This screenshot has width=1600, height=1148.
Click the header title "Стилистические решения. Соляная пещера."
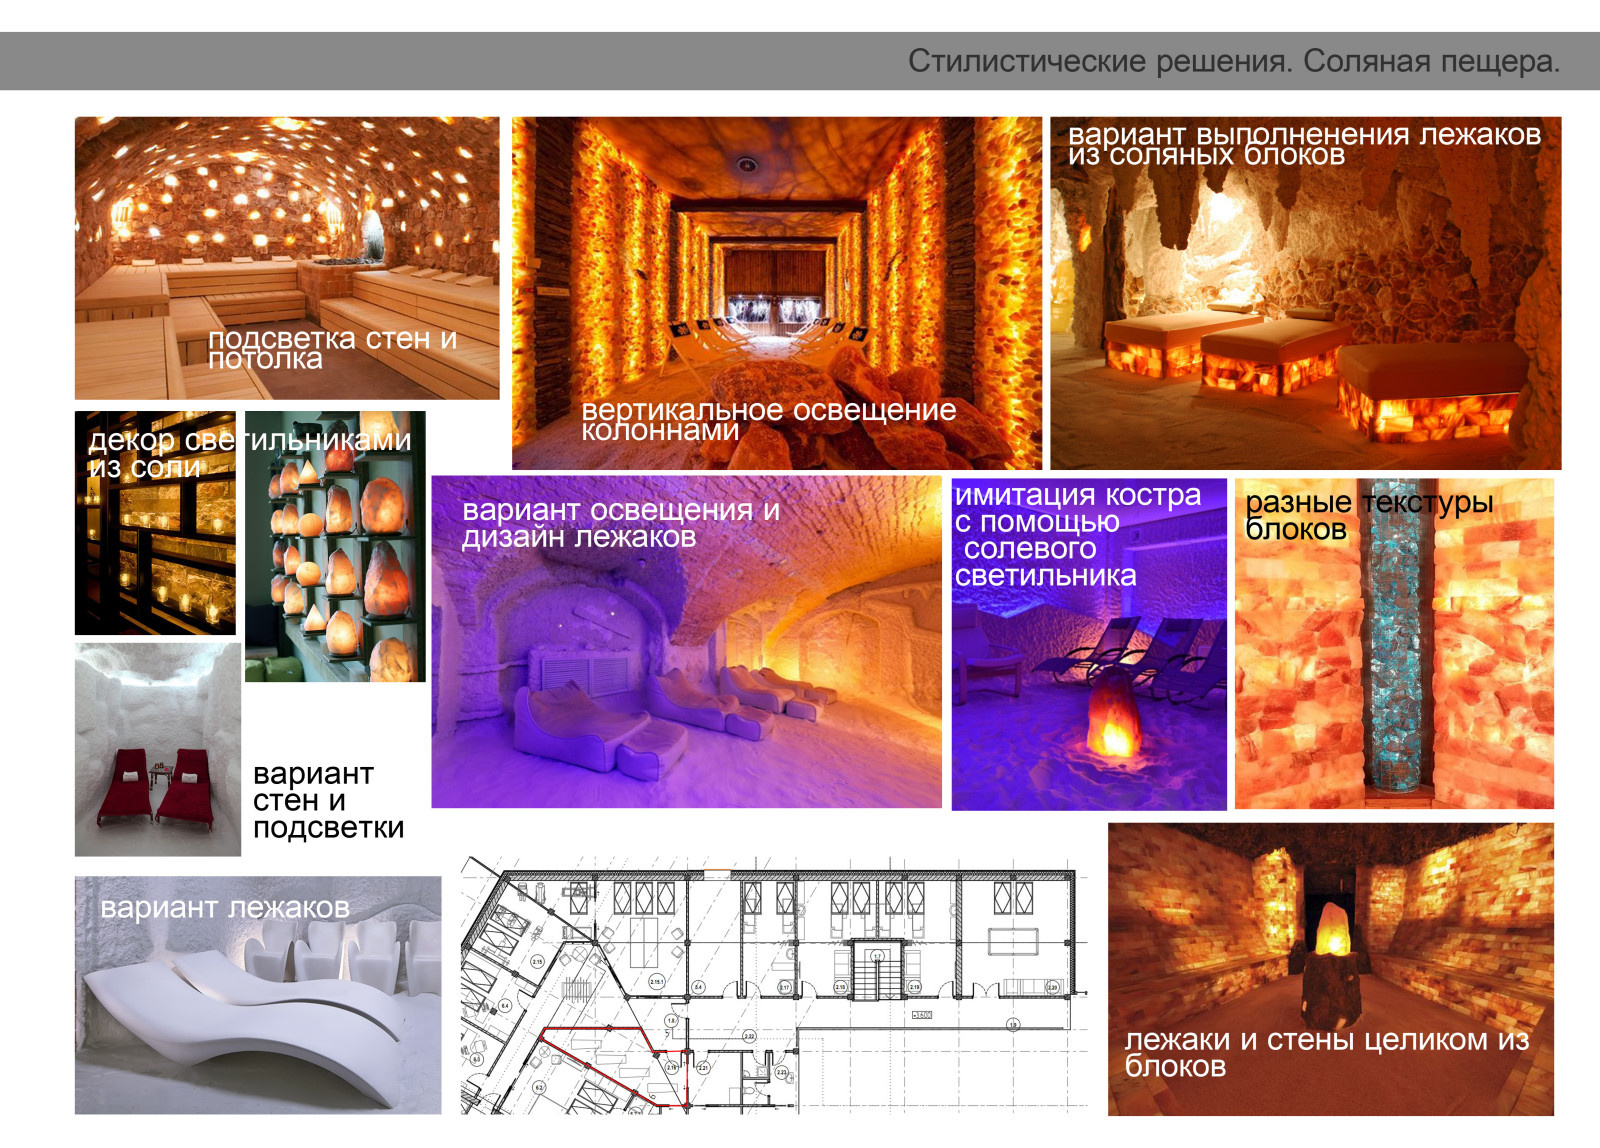(1232, 61)
